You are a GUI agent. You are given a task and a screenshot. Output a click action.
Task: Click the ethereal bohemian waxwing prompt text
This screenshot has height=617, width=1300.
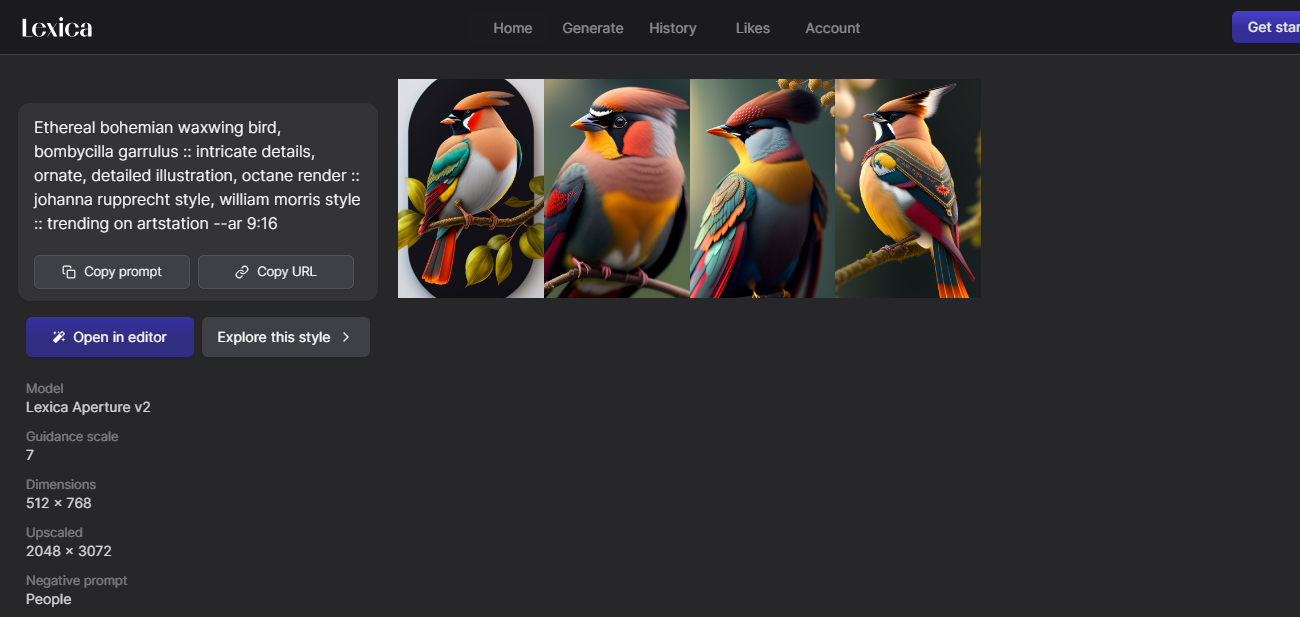(x=197, y=176)
